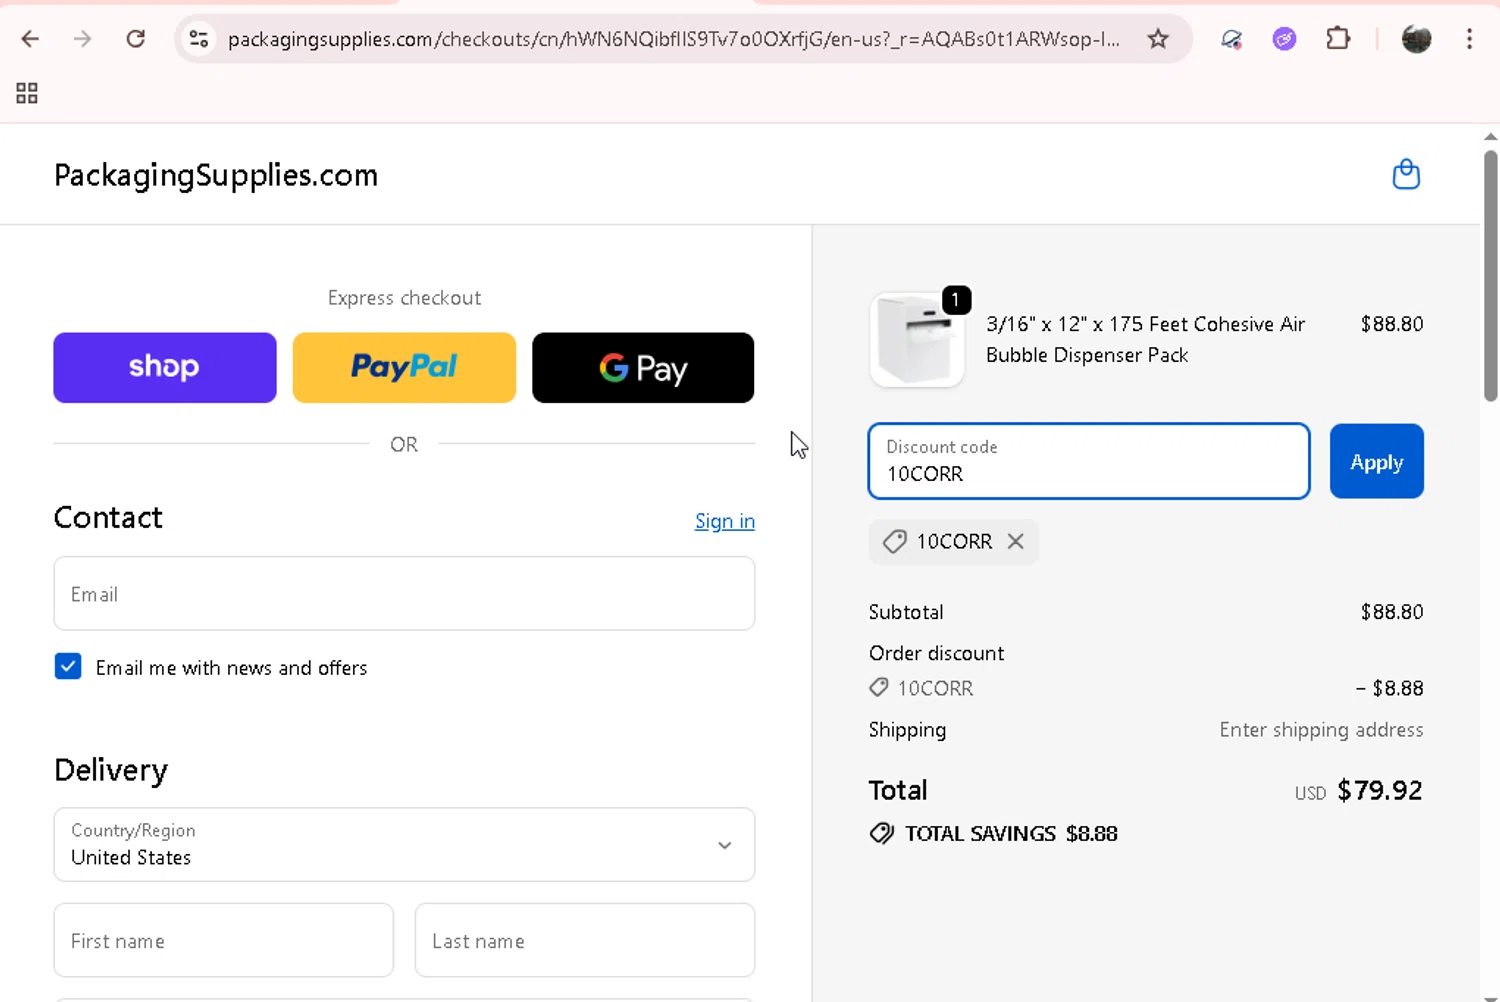Apply the discount code
Image resolution: width=1500 pixels, height=1002 pixels.
[x=1376, y=461]
